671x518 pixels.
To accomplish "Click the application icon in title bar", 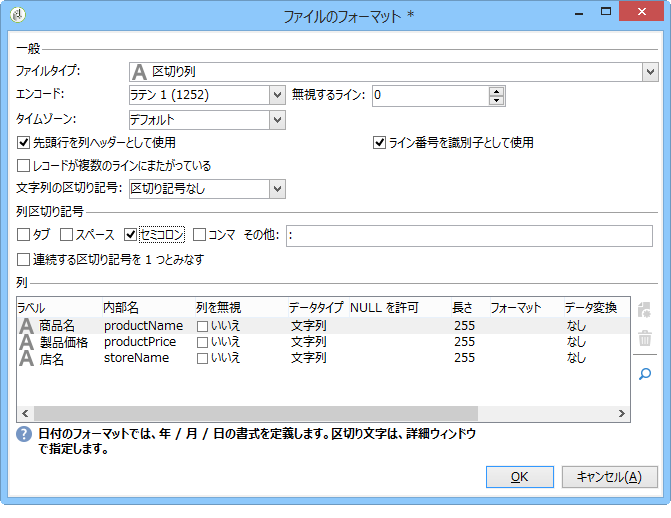I will pyautogui.click(x=18, y=15).
